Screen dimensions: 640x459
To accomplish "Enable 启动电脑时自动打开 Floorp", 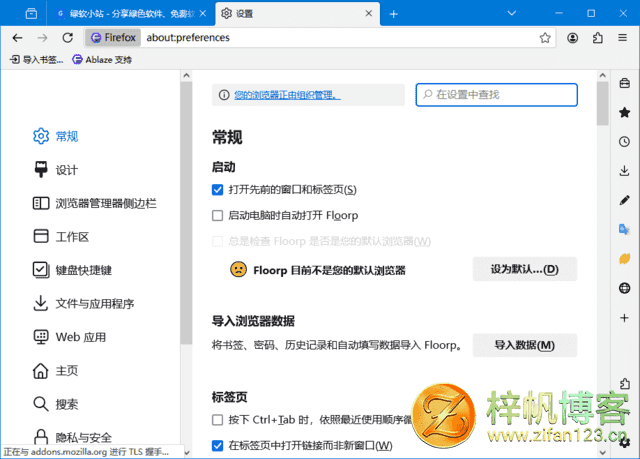I will point(218,215).
